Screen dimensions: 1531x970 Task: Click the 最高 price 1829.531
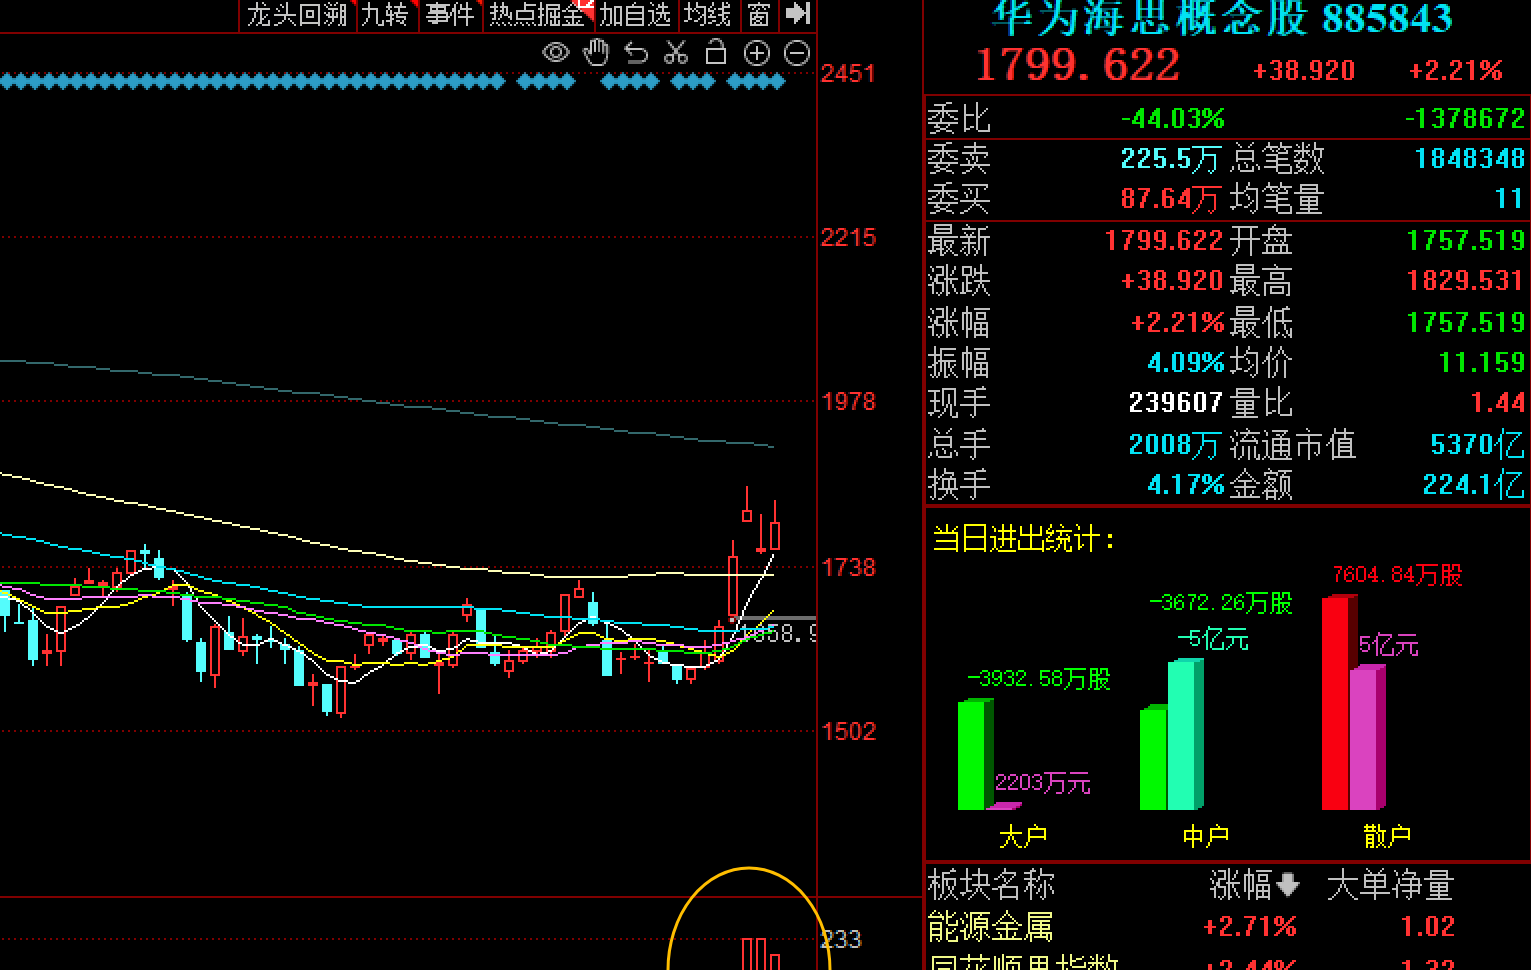click(x=1466, y=281)
